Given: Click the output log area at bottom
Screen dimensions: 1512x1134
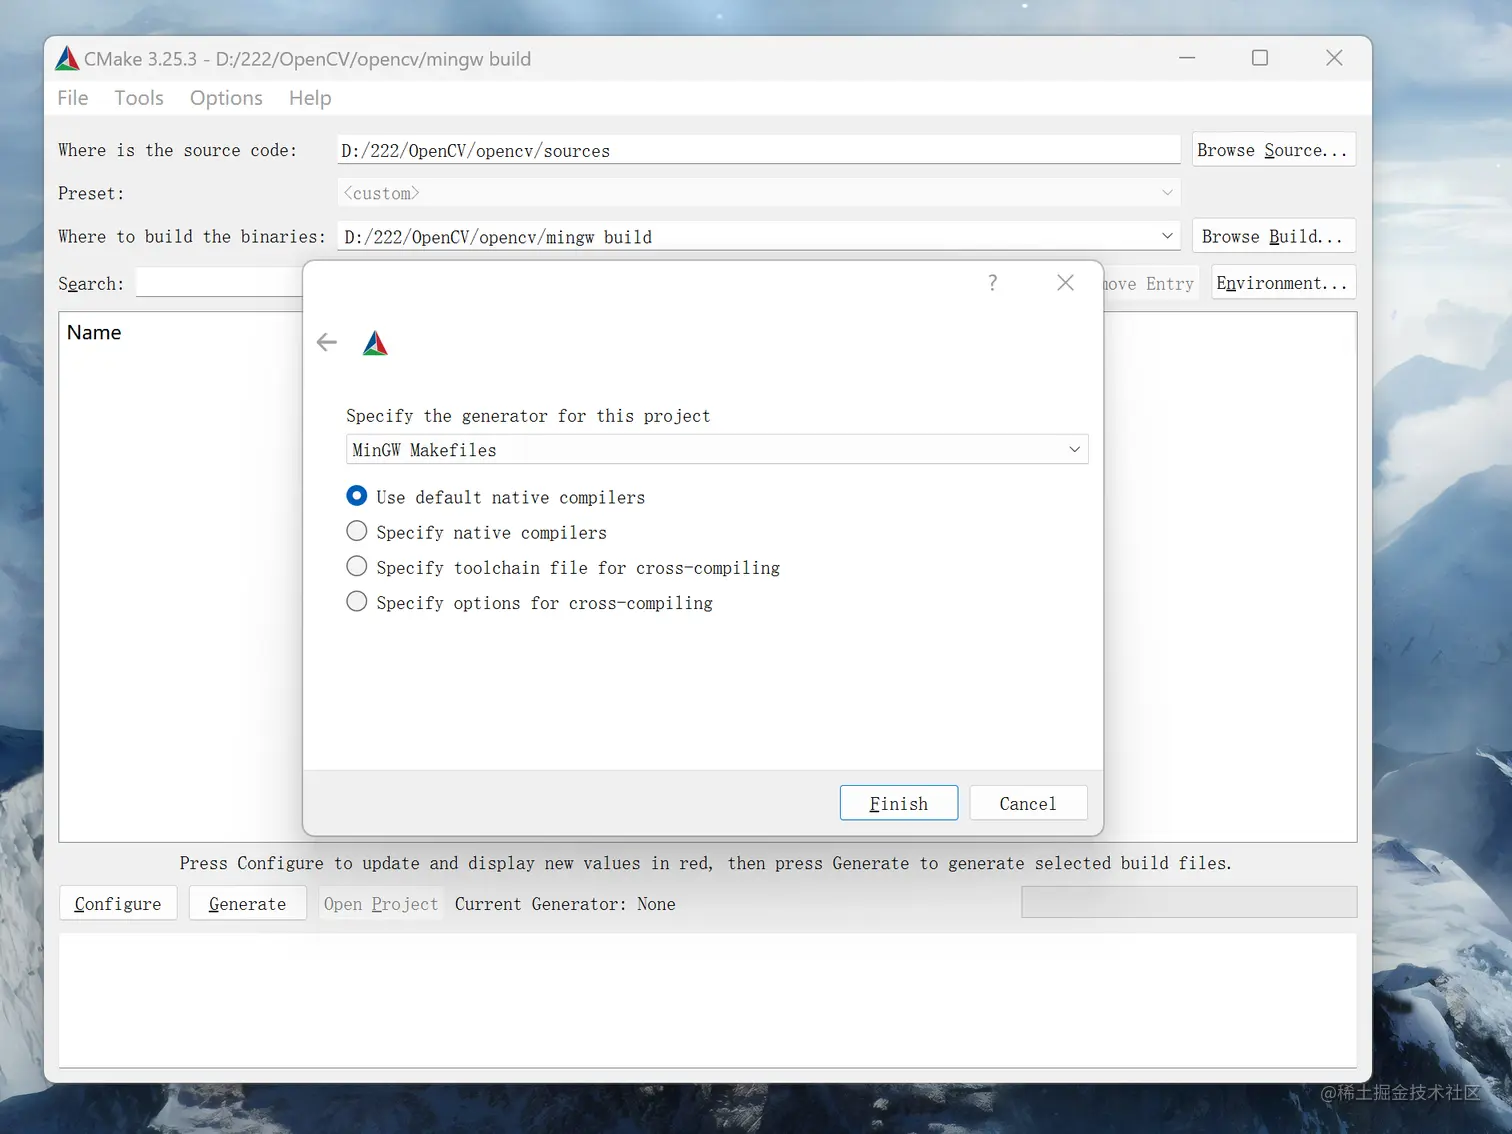Looking at the screenshot, I should point(708,1000).
